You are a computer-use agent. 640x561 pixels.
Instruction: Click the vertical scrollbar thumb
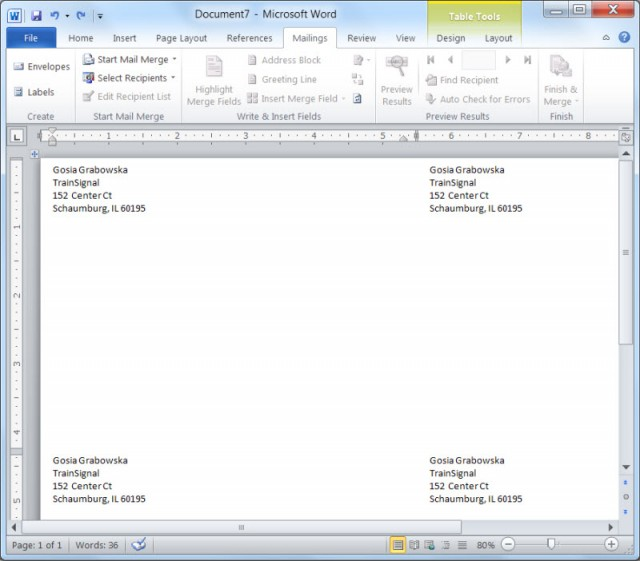(625, 252)
